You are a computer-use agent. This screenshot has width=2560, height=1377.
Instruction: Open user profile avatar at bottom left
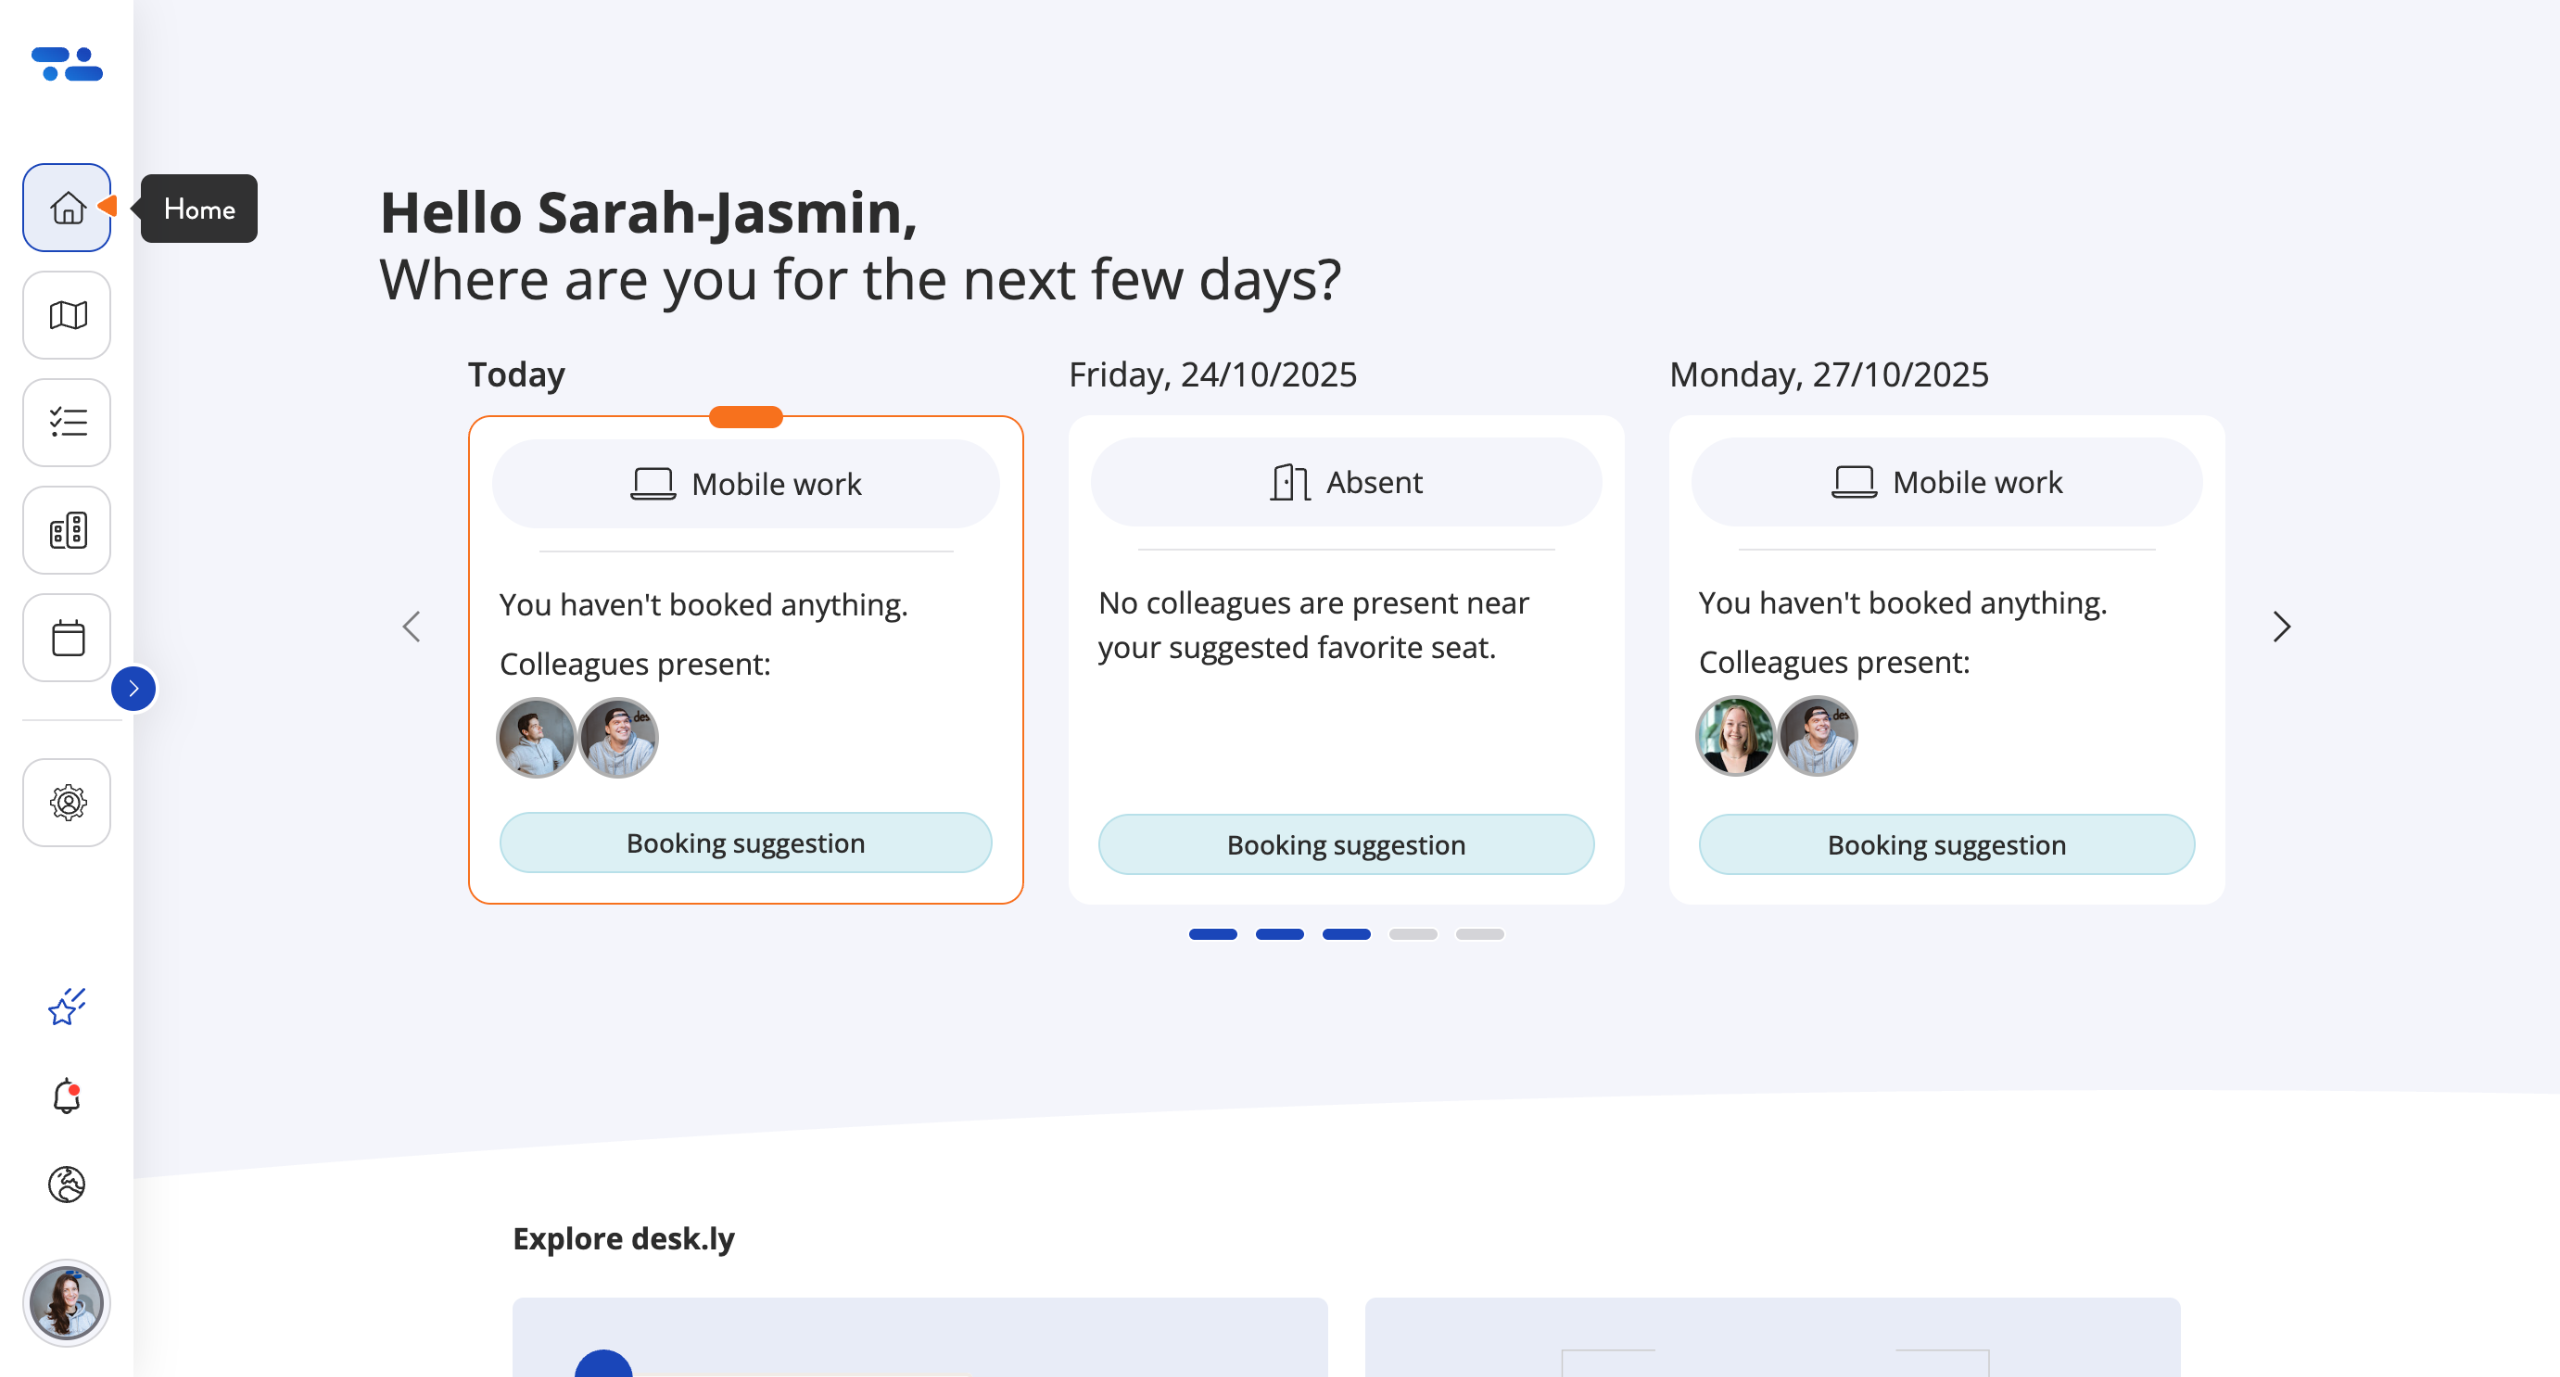(x=67, y=1304)
